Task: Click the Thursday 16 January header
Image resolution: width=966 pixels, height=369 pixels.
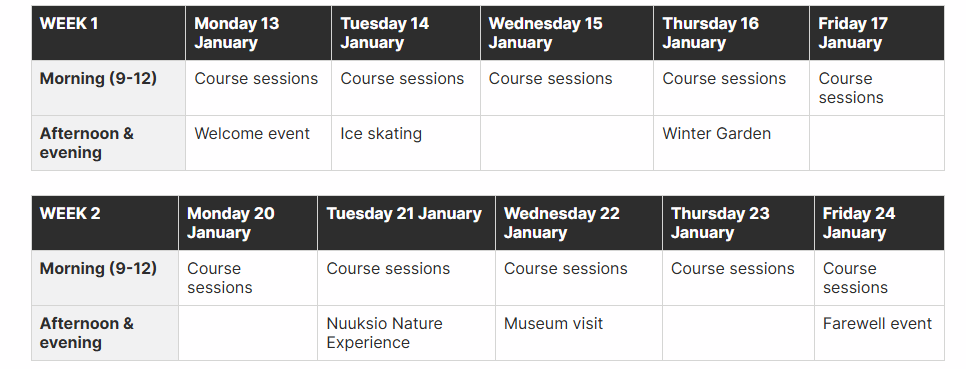Action: pyautogui.click(x=731, y=33)
